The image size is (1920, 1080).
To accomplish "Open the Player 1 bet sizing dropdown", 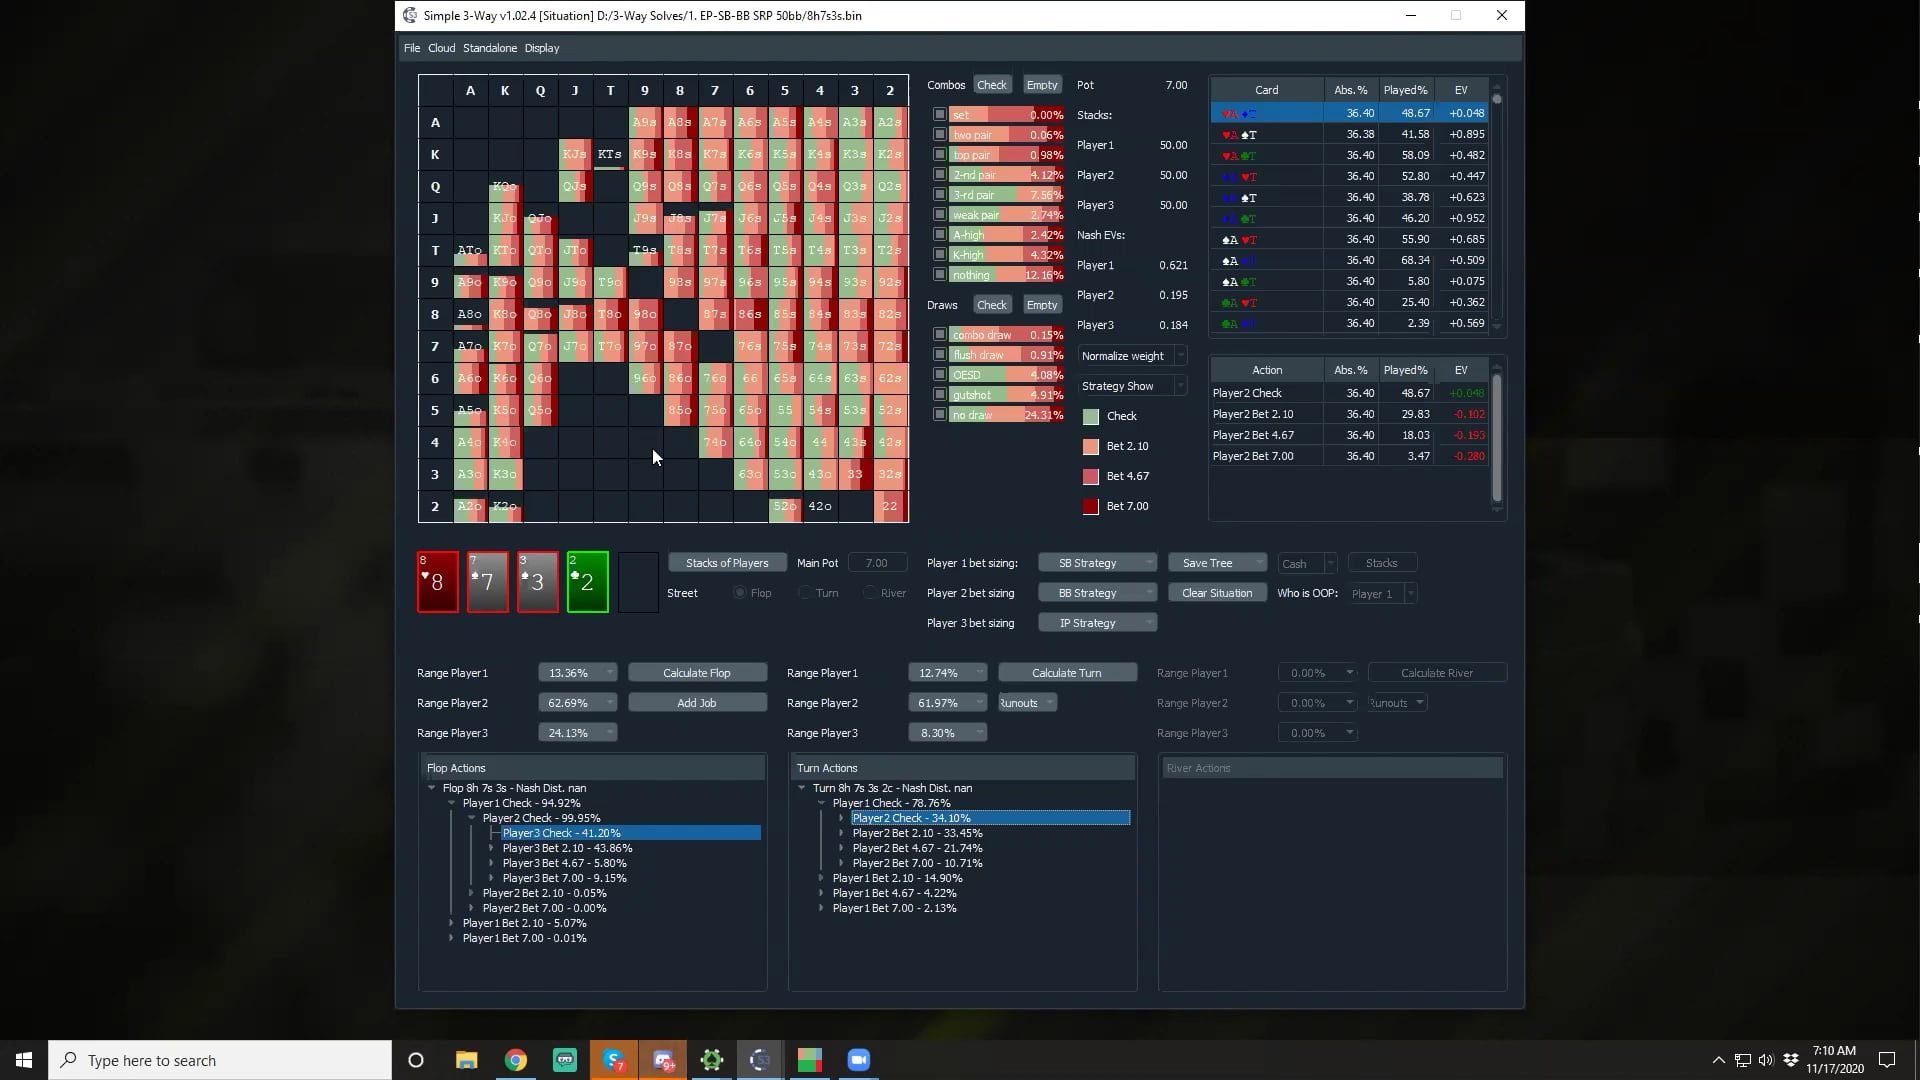I will (1097, 563).
